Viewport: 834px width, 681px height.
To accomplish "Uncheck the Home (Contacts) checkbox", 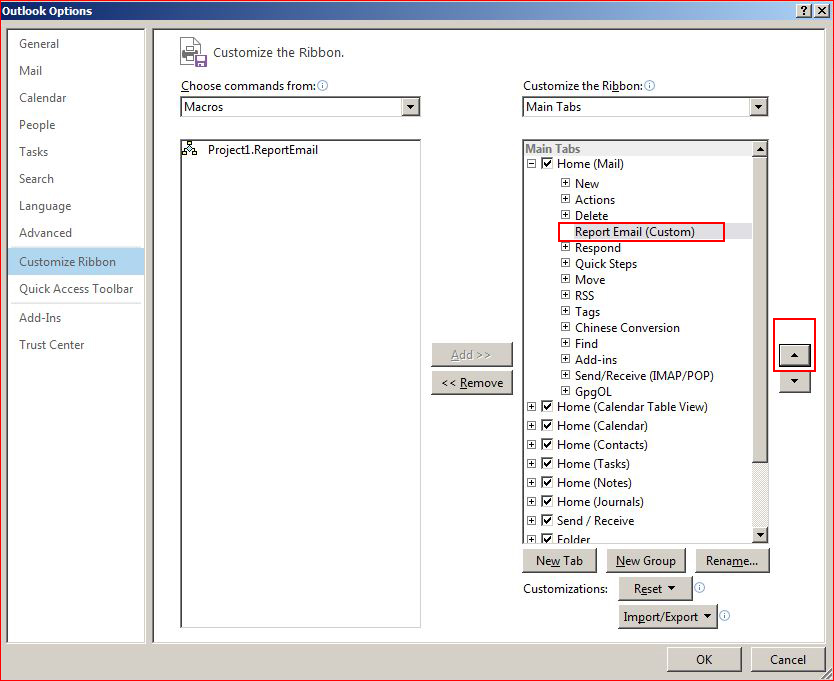I will 547,444.
